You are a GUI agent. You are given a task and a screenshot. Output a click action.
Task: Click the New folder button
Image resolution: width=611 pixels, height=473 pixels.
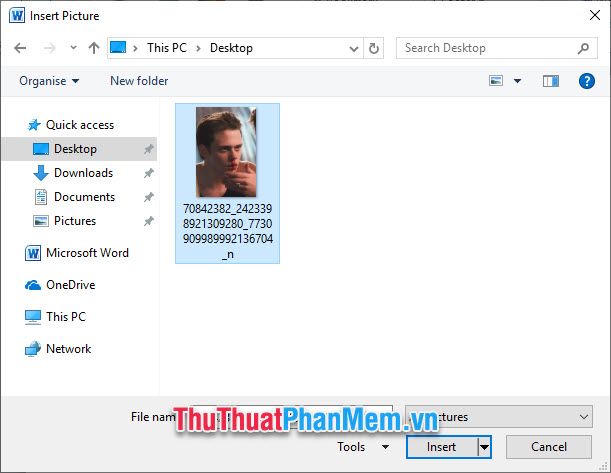[x=139, y=81]
